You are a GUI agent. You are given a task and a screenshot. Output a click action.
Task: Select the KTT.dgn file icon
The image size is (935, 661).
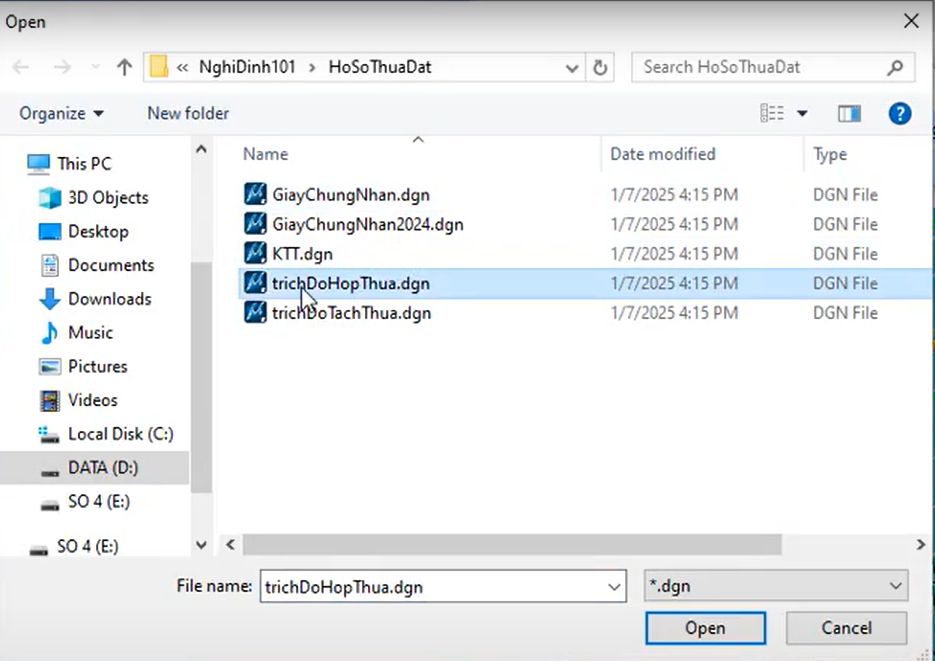click(x=256, y=254)
